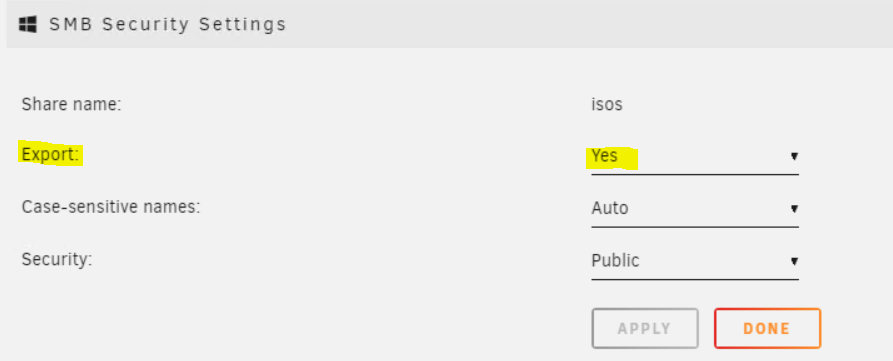Open the Case-sensitive names dropdown showing Auto
Image resolution: width=893 pixels, height=361 pixels.
[695, 209]
